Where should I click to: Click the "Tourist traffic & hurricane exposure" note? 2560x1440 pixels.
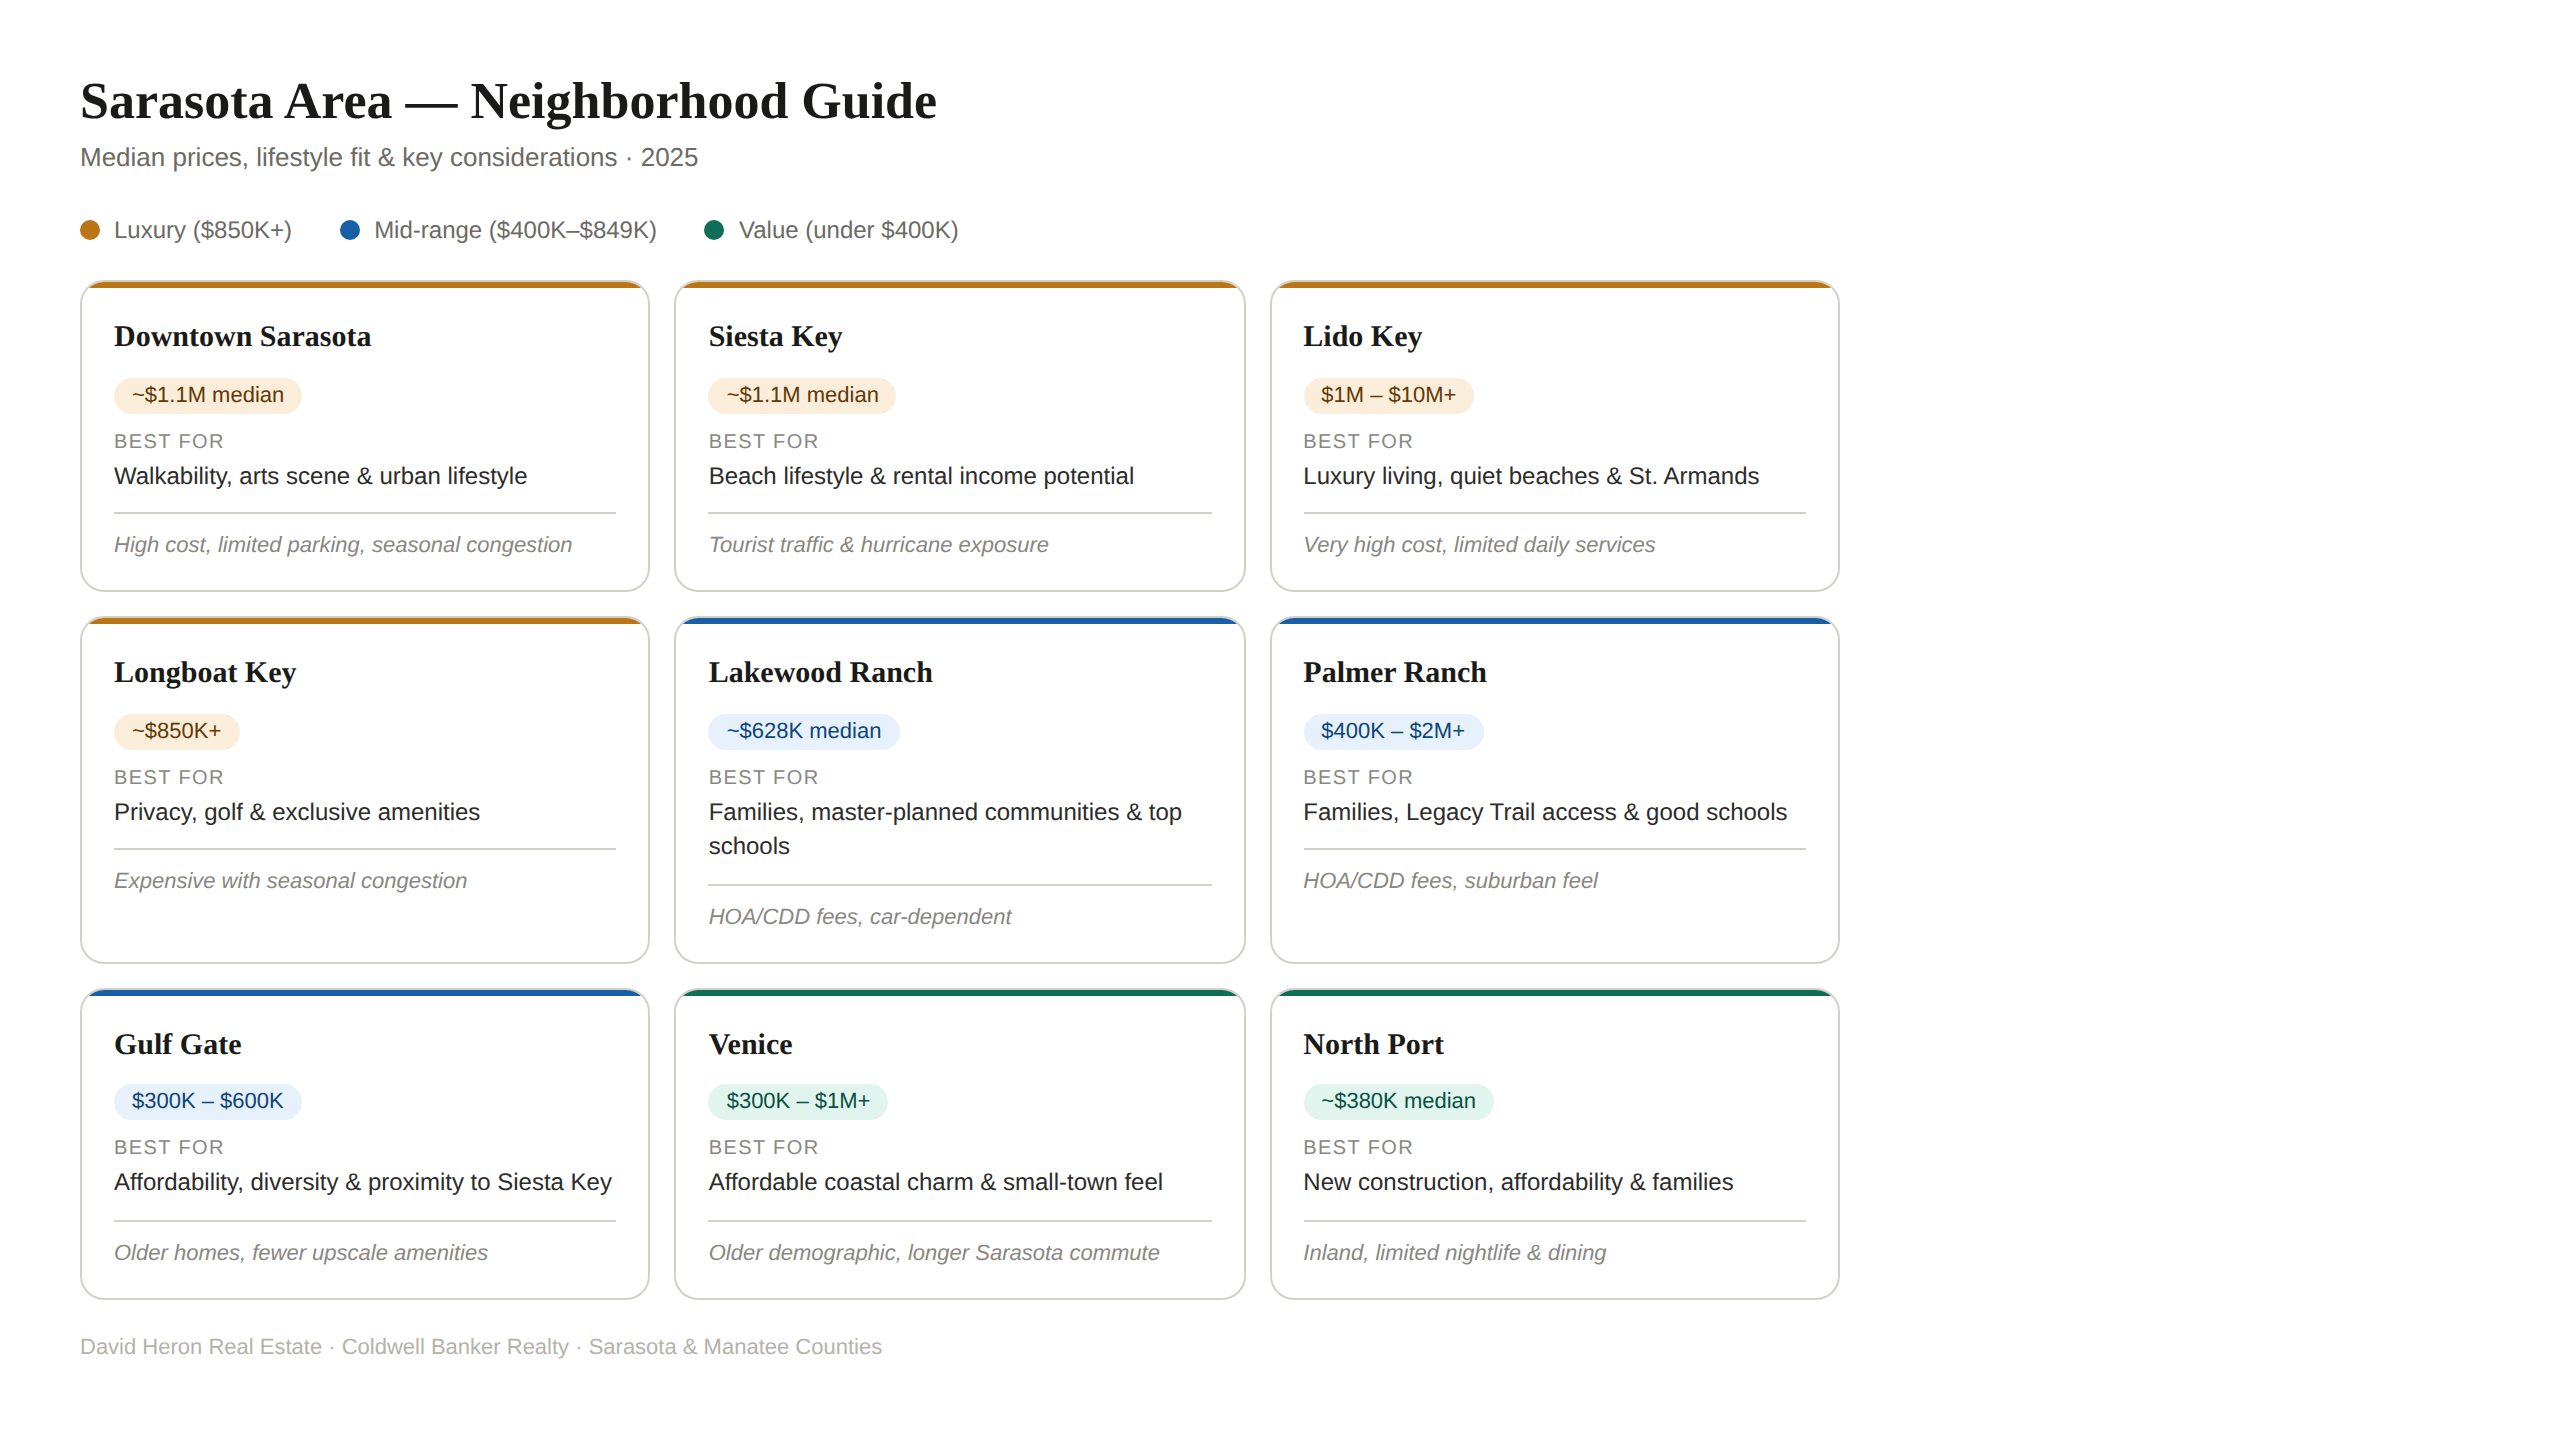click(878, 545)
